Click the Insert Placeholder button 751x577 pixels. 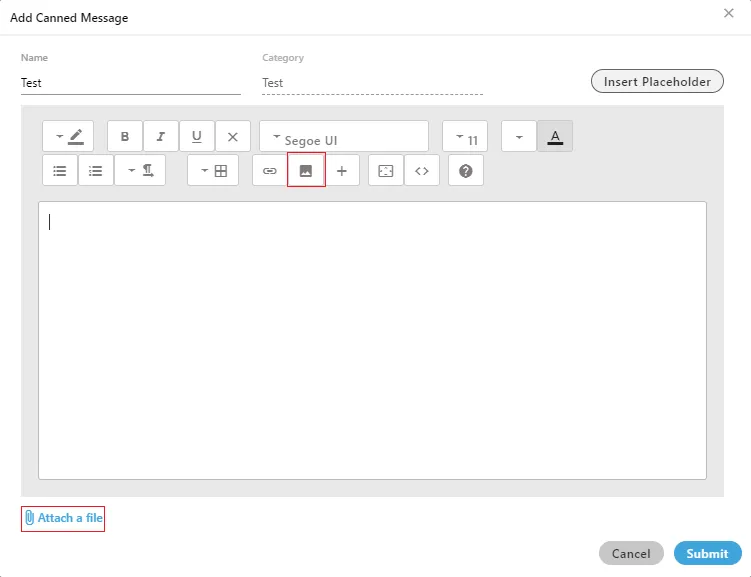pyautogui.click(x=657, y=81)
